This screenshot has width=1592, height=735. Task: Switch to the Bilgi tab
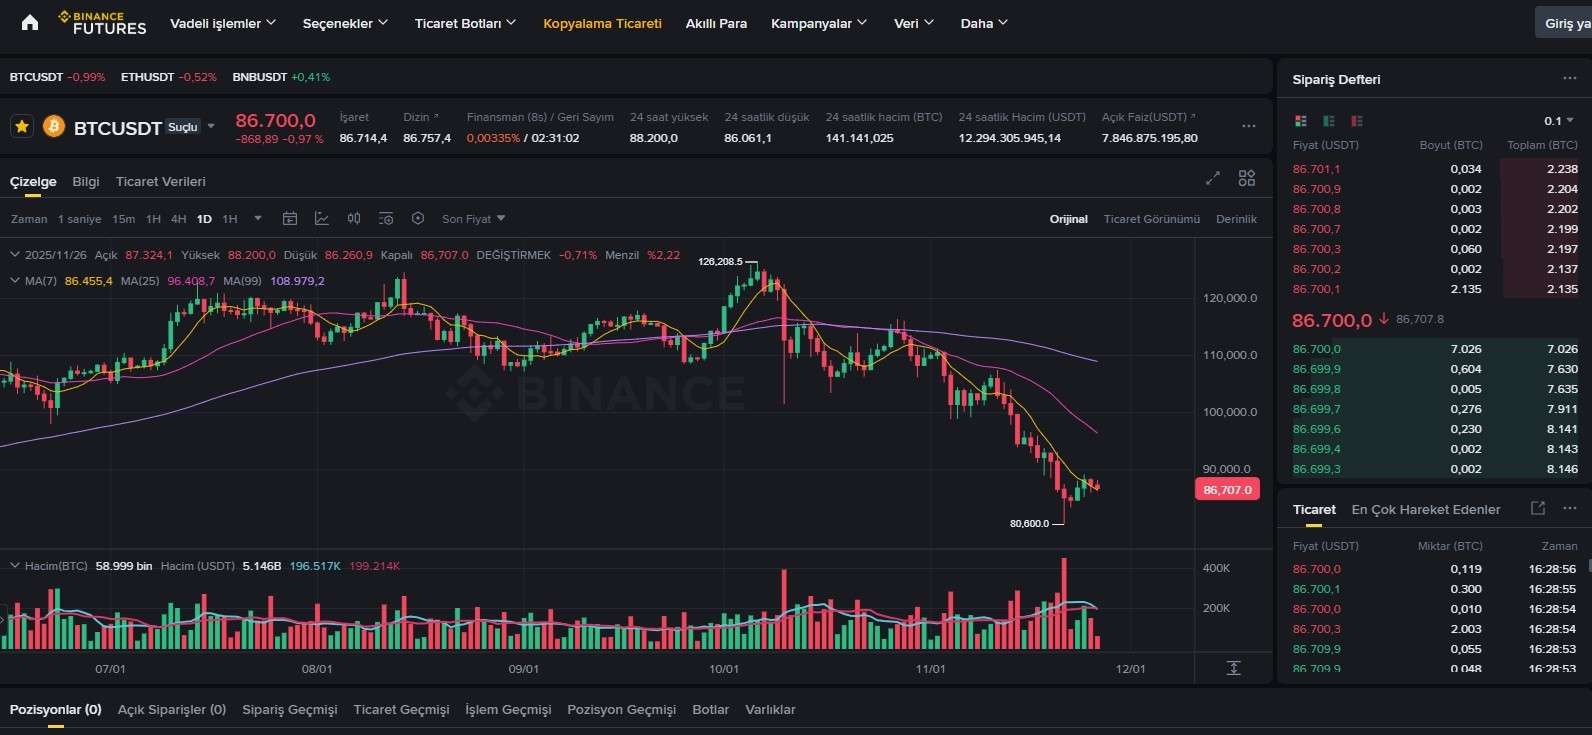coord(86,181)
